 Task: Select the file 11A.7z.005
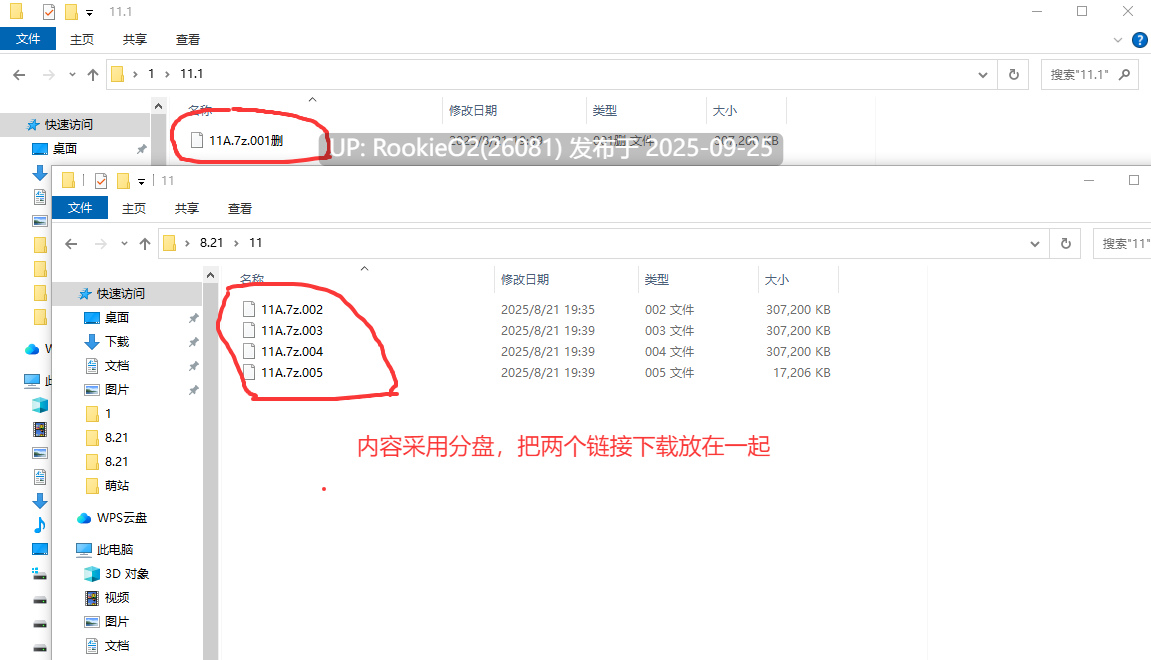(291, 372)
